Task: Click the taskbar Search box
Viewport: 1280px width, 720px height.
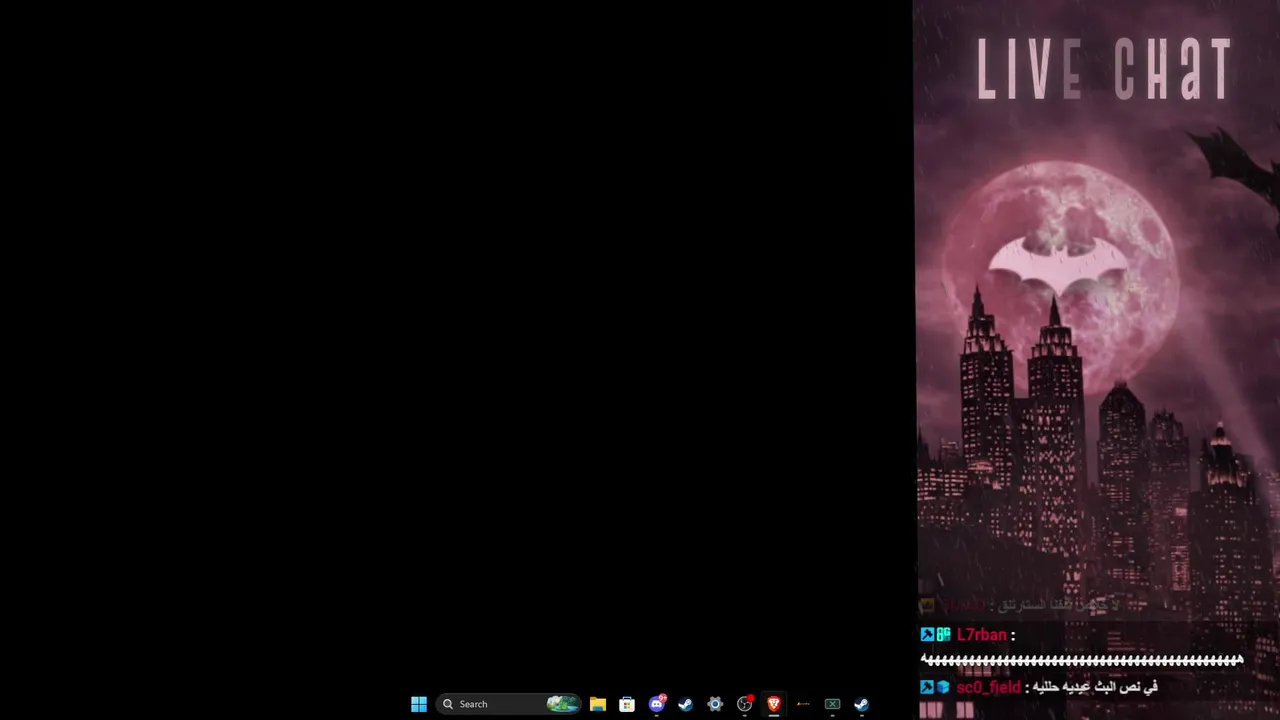Action: tap(509, 704)
